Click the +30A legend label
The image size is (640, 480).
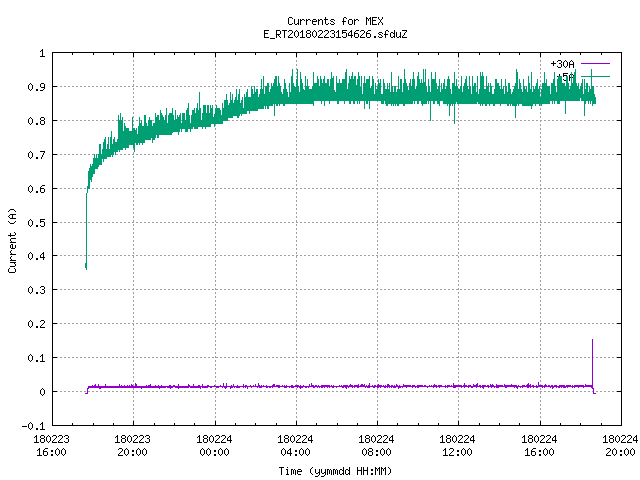tap(562, 64)
